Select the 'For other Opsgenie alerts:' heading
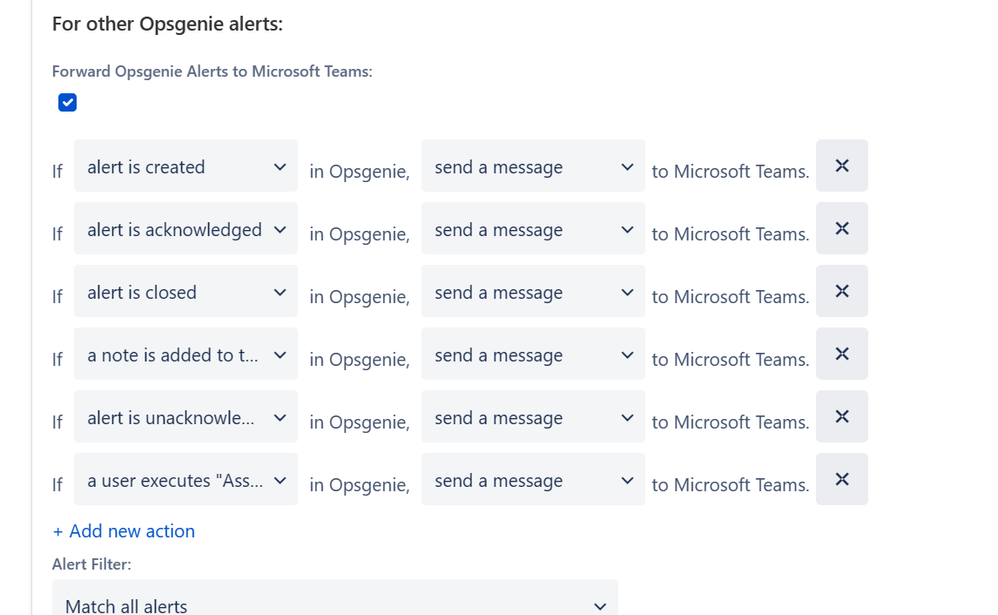Image resolution: width=998 pixels, height=615 pixels. 167,24
